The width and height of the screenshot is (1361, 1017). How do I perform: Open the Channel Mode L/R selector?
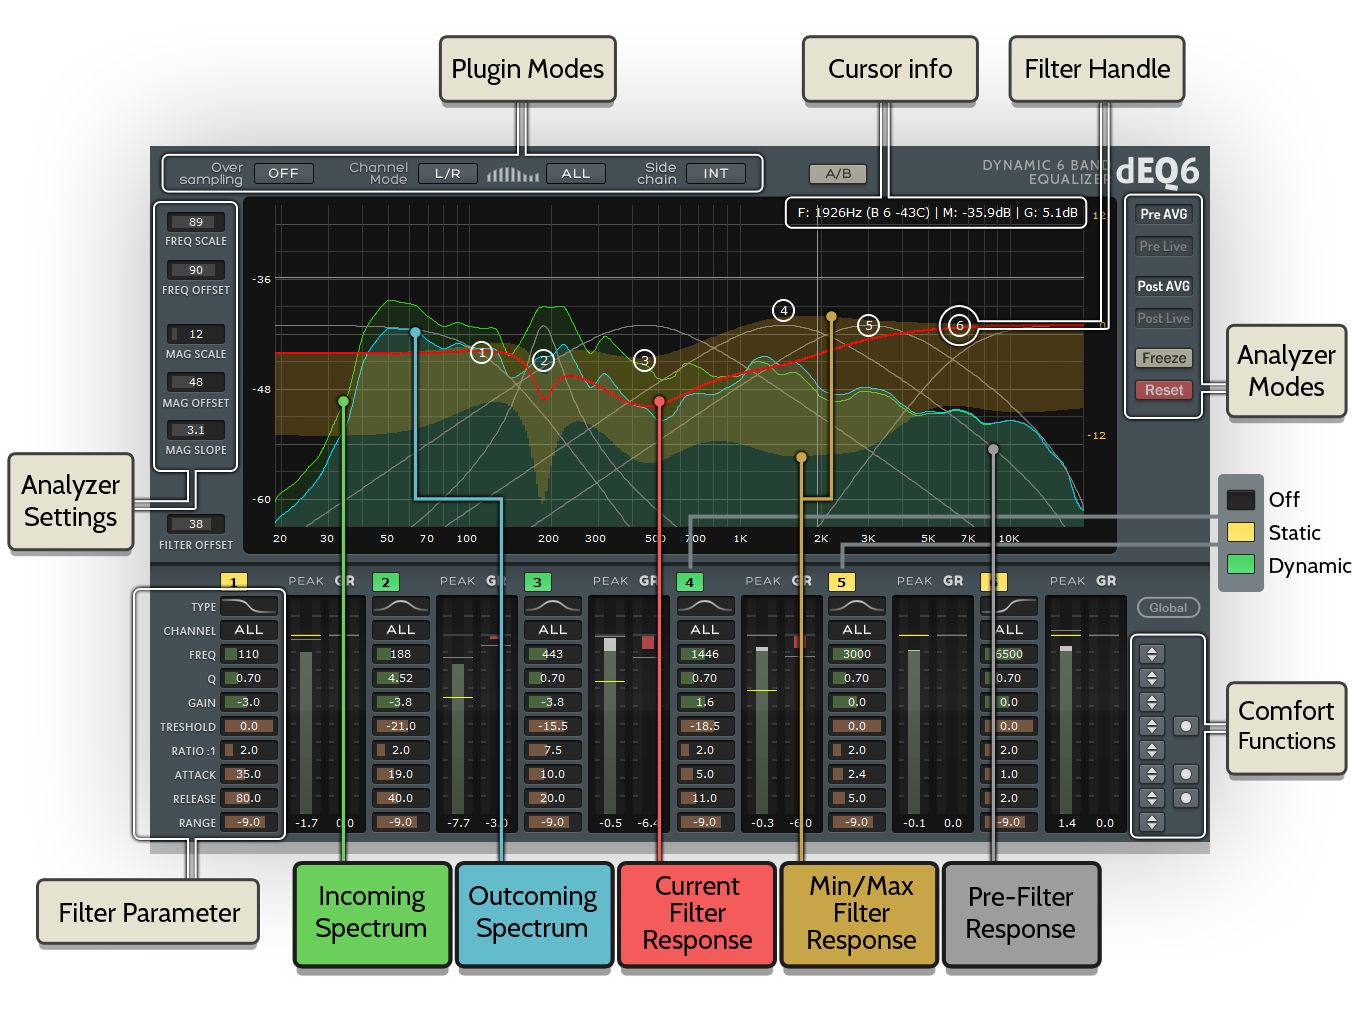click(447, 173)
